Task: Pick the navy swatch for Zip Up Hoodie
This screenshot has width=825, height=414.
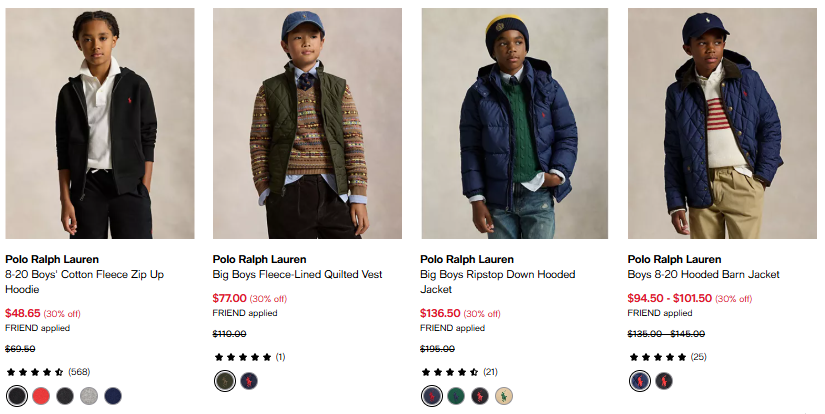Action: (113, 396)
